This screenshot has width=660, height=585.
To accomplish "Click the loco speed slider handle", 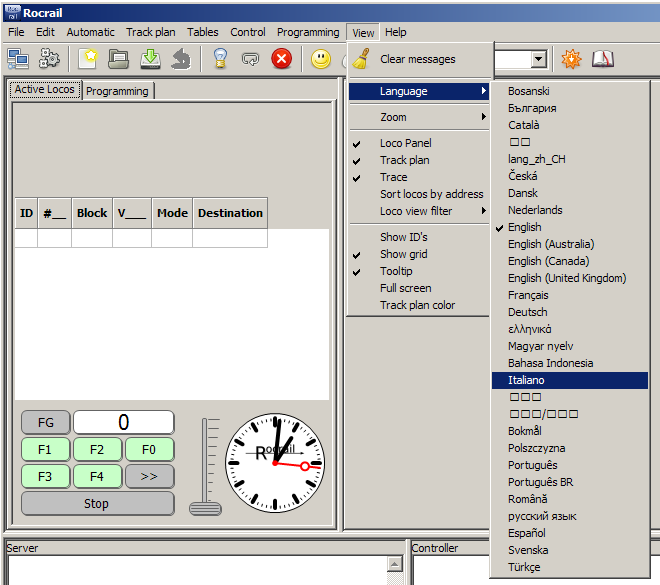I will (x=205, y=507).
